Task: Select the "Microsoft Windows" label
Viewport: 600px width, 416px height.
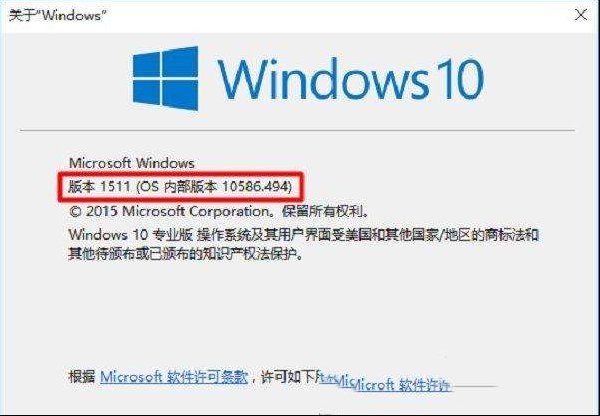Action: click(x=132, y=163)
